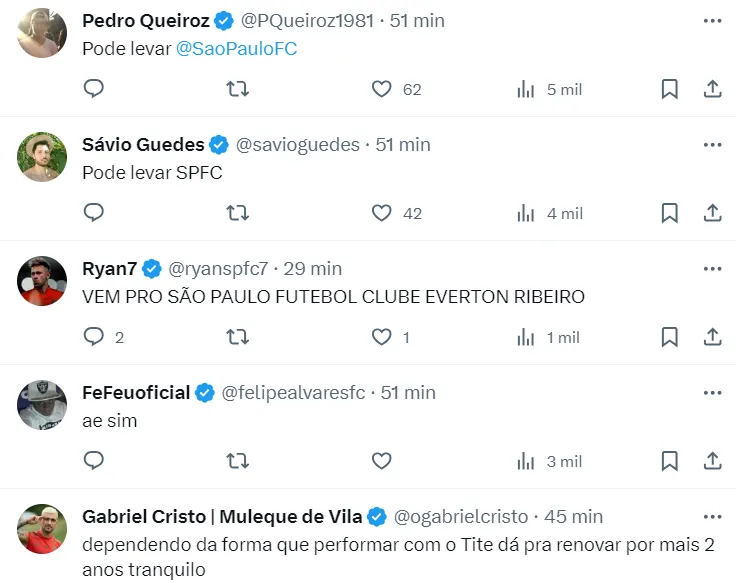The width and height of the screenshot is (736, 583).
Task: Repost Sávio Guedes' tweet
Action: (x=238, y=213)
